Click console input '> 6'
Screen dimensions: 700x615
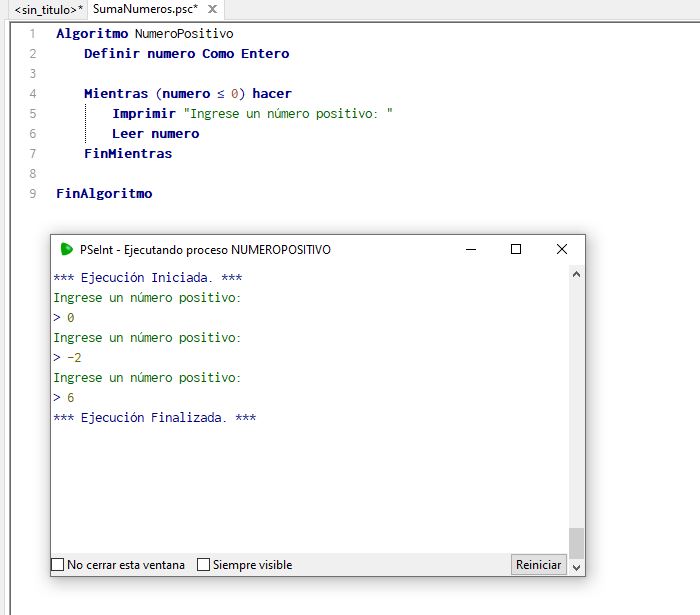pyautogui.click(x=64, y=398)
